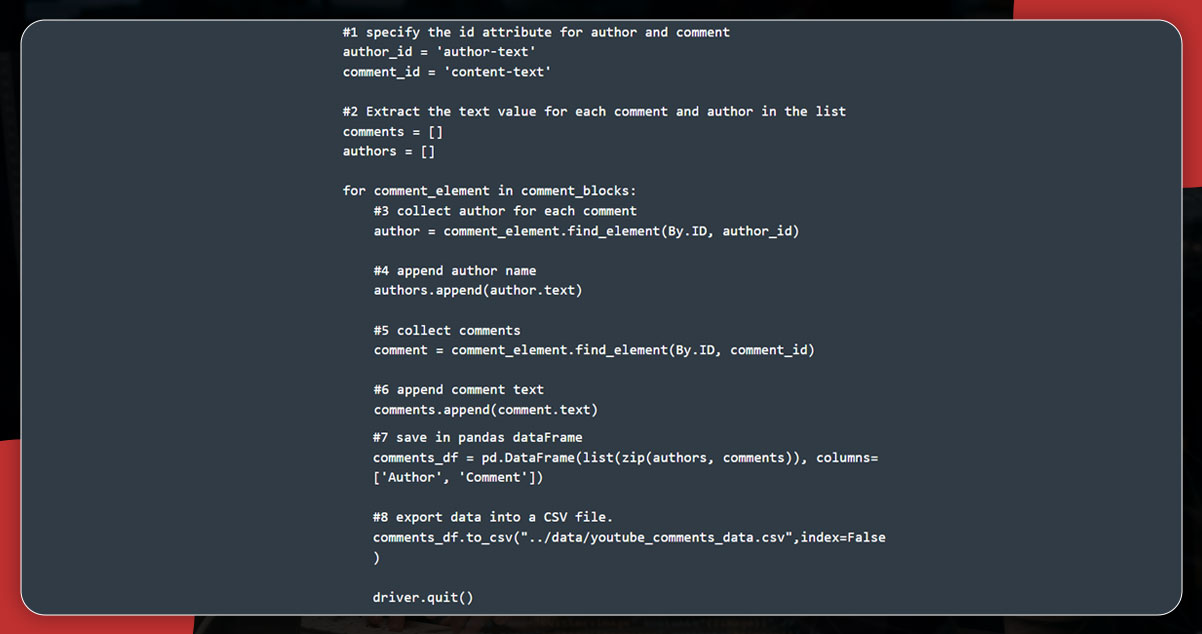Click the '#7 save in pandas dataFrame' comment
1202x634 pixels.
(x=477, y=437)
